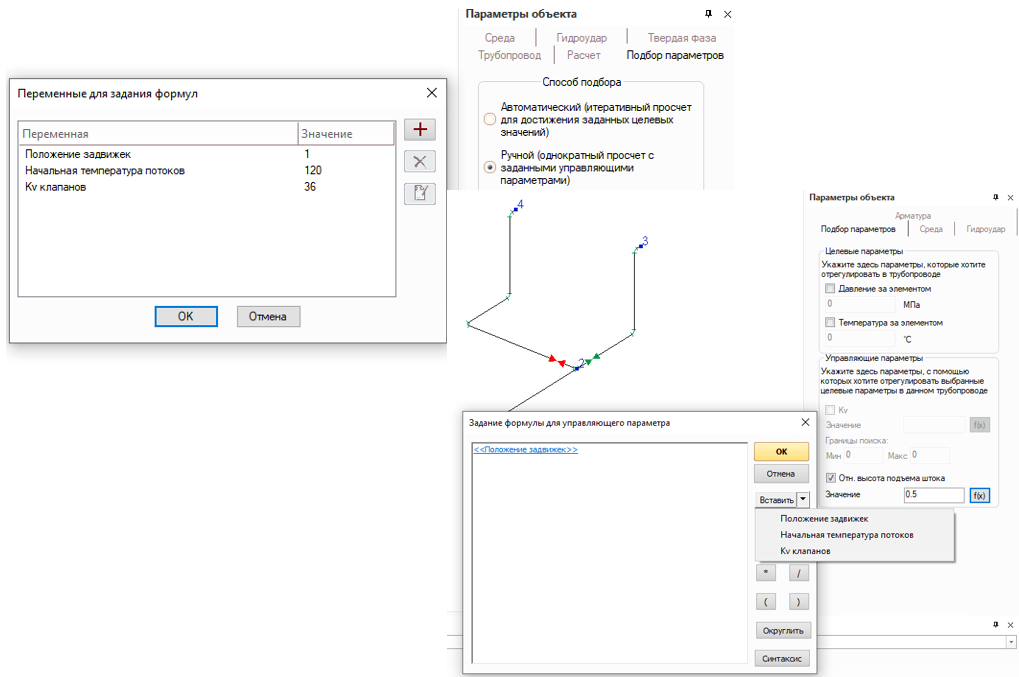Click the active f(x) formula button
Image resolution: width=1019 pixels, height=677 pixels.
pos(979,495)
